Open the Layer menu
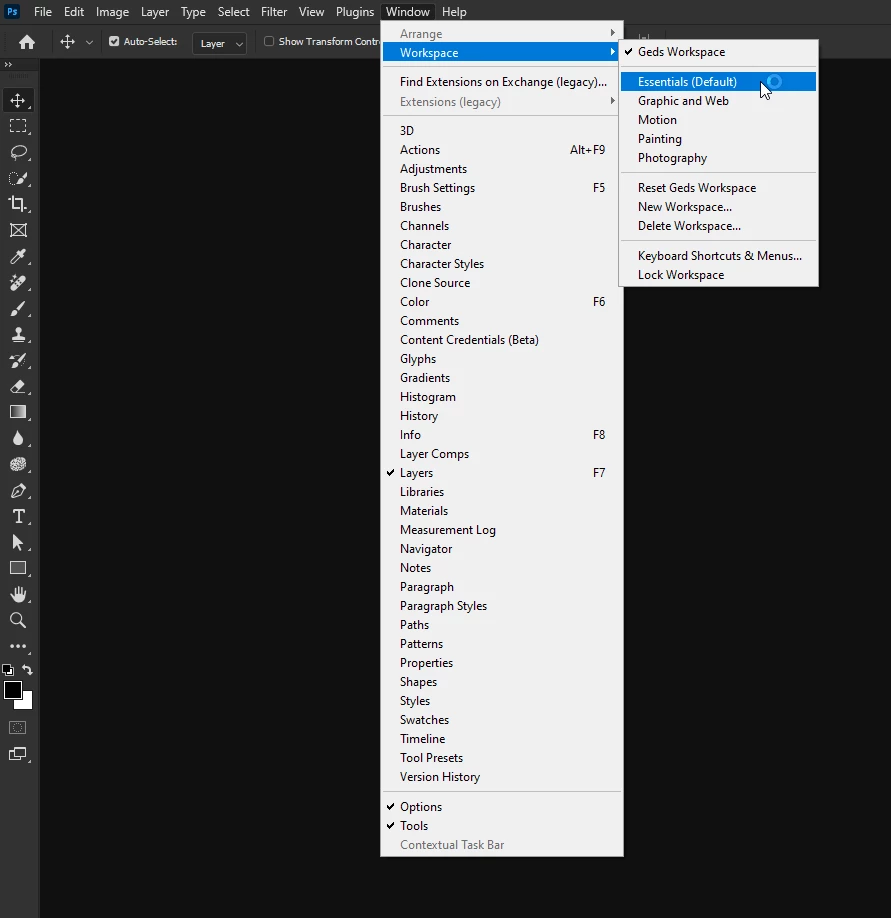 click(155, 12)
